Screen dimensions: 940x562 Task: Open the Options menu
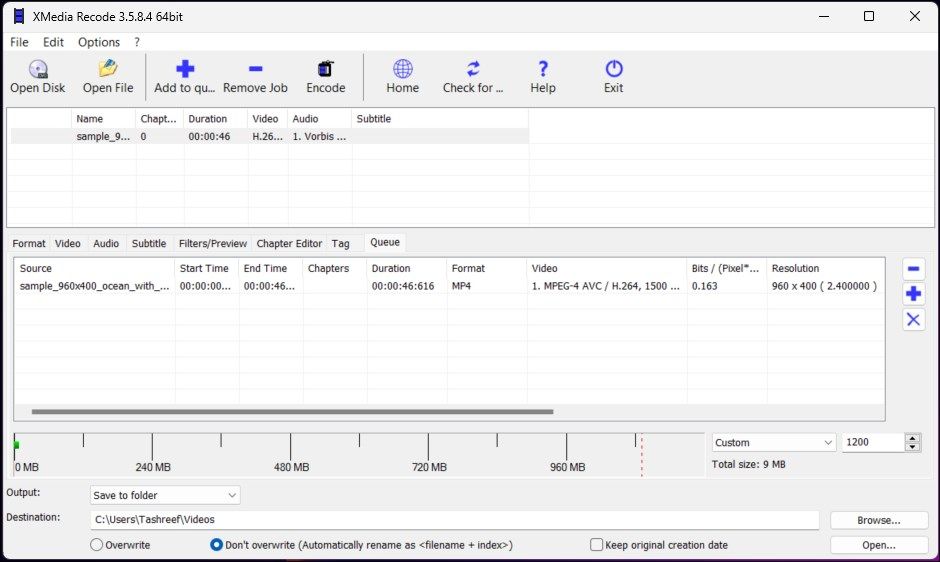pyautogui.click(x=99, y=42)
